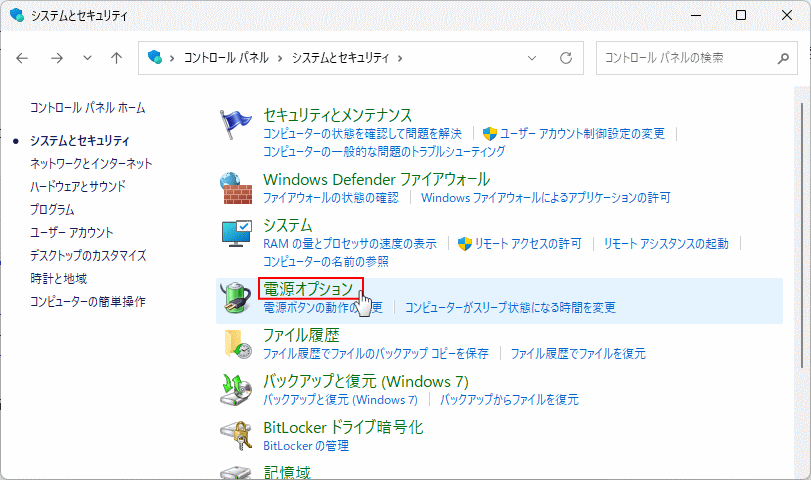The image size is (811, 480).
Task: Open バックアップと復元 (Windows 7) heading
Action: [366, 381]
